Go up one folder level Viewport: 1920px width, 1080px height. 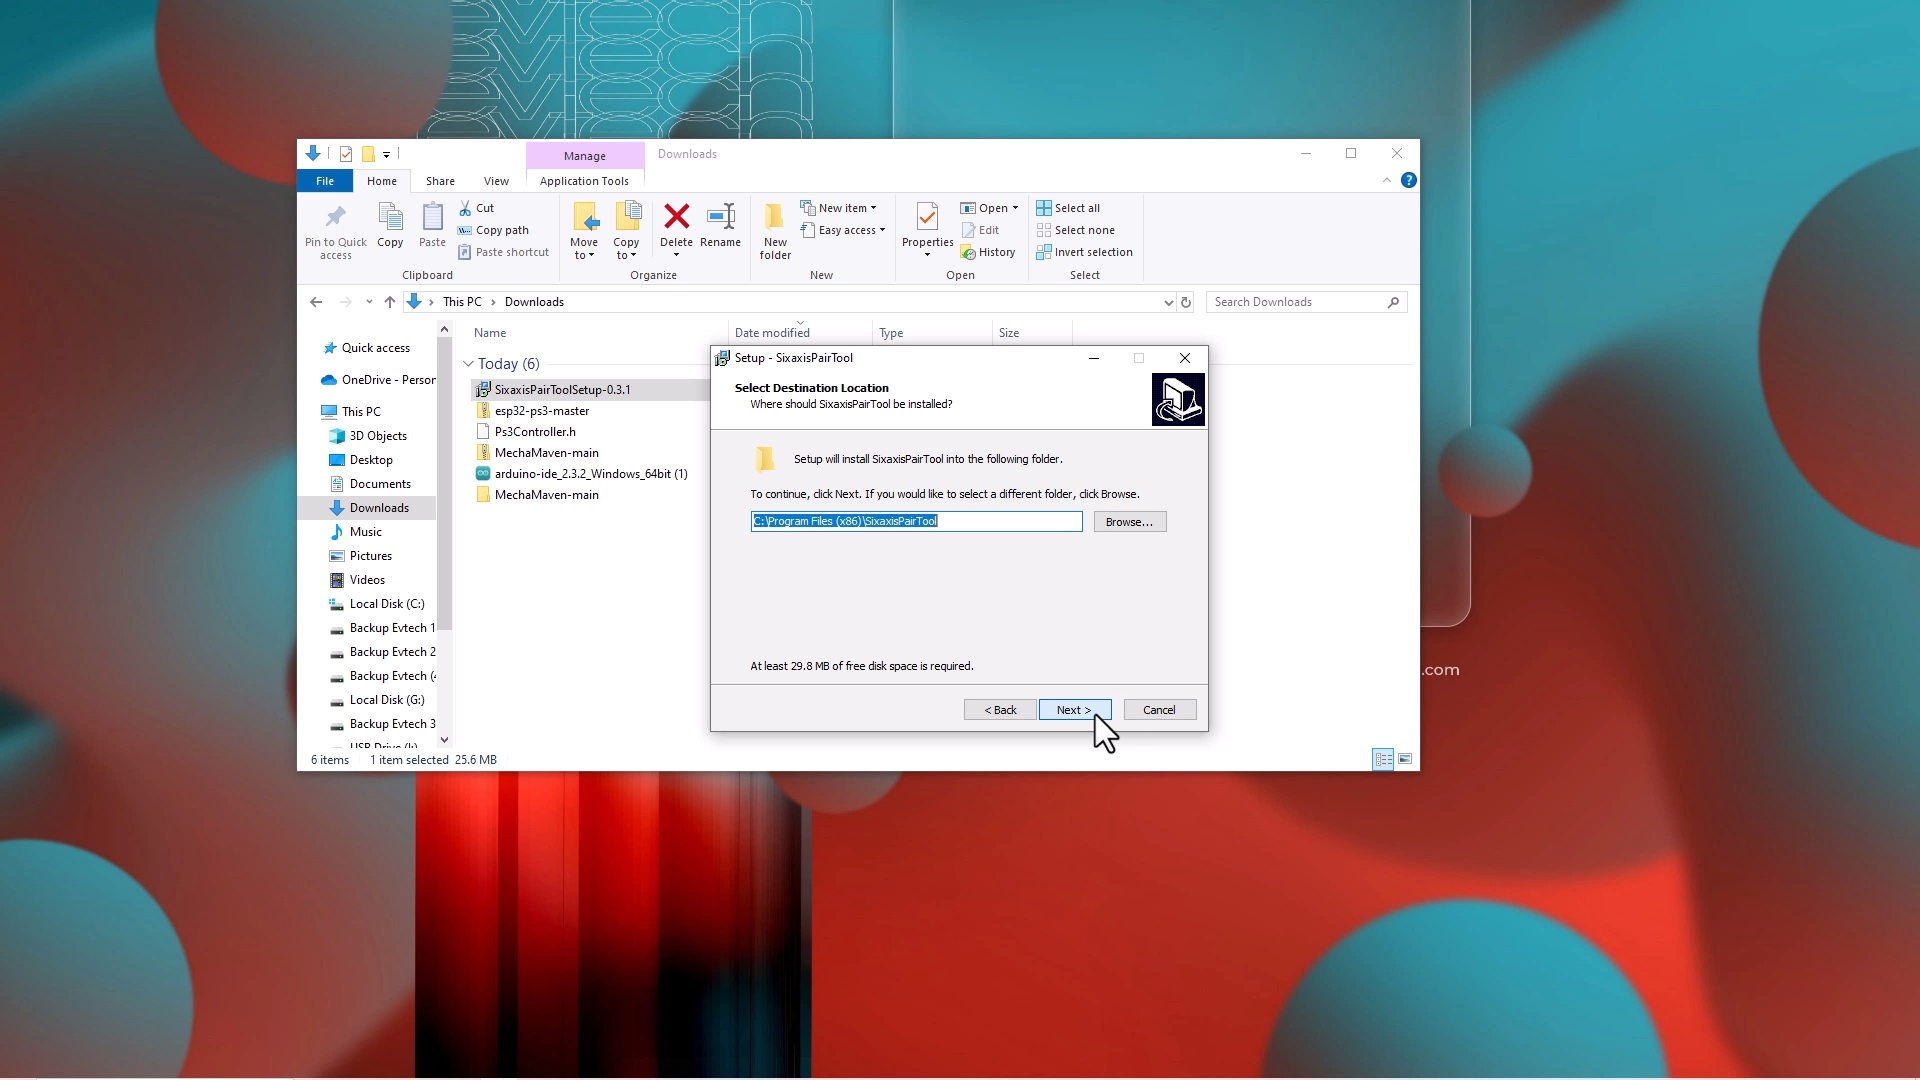pyautogui.click(x=389, y=302)
